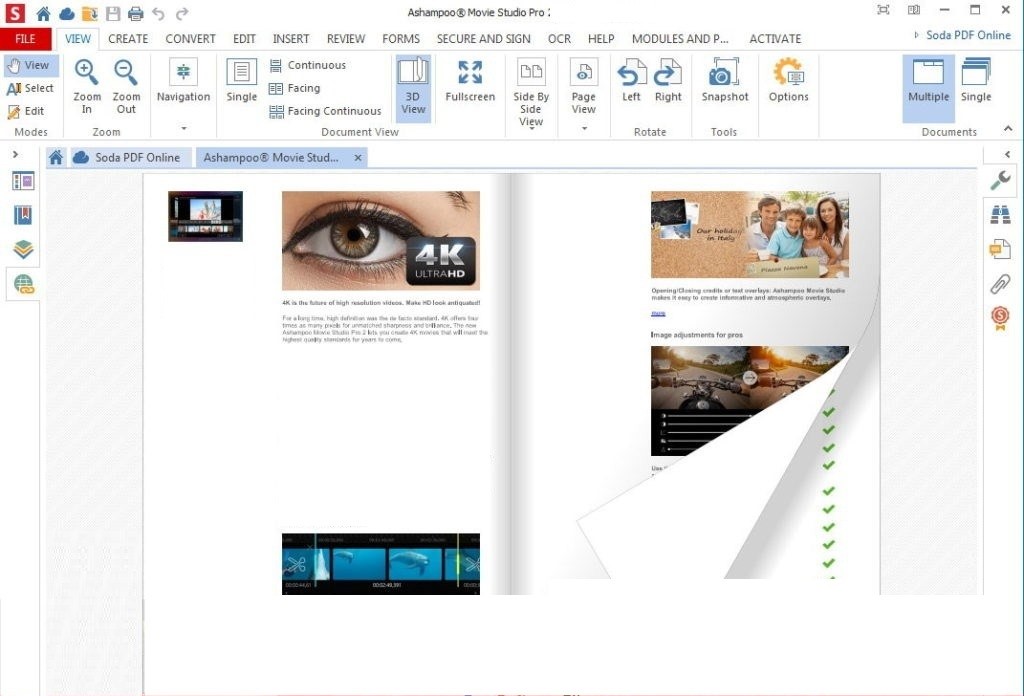Rotate the page Left
Screen dimensions: 1024x696
click(x=631, y=81)
